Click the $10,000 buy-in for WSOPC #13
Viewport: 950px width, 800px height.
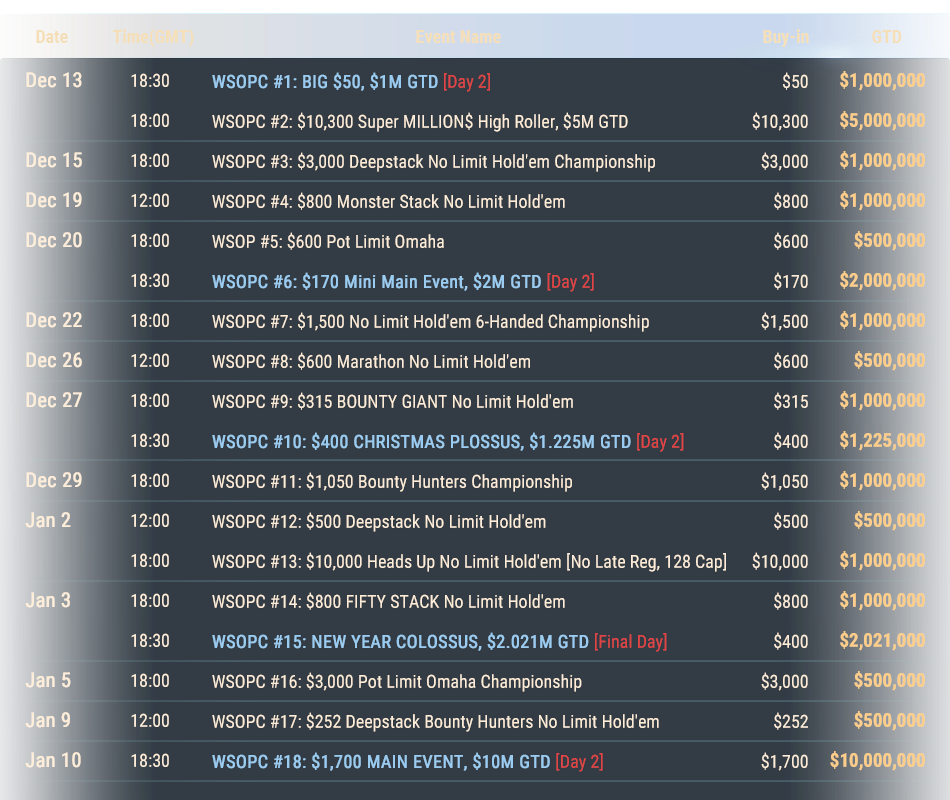780,561
